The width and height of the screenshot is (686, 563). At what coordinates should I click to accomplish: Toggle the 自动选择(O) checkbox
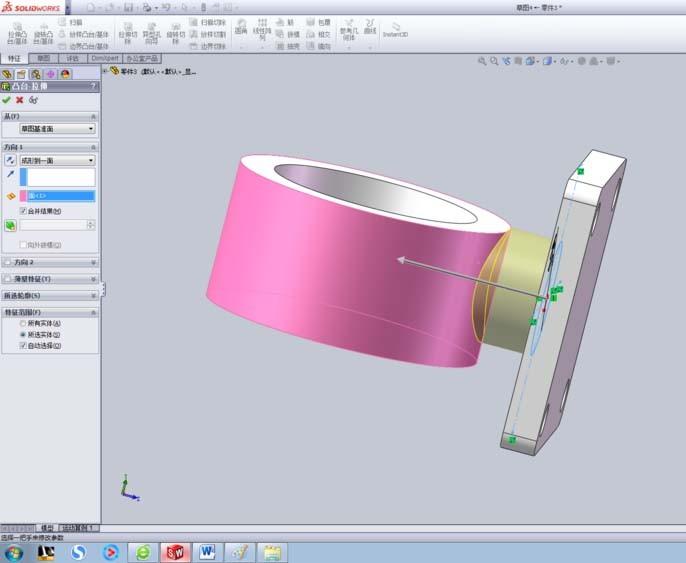click(x=23, y=346)
